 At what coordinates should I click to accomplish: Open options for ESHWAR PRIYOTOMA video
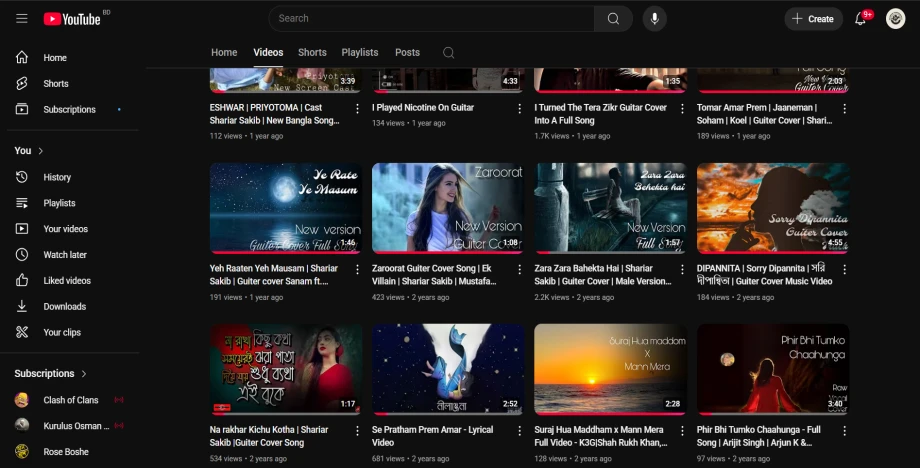tap(357, 108)
